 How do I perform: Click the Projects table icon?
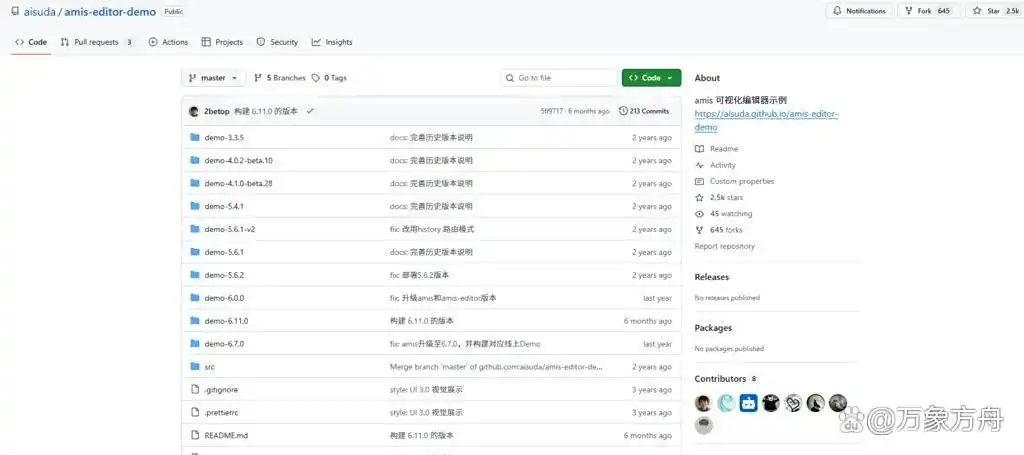pyautogui.click(x=206, y=42)
